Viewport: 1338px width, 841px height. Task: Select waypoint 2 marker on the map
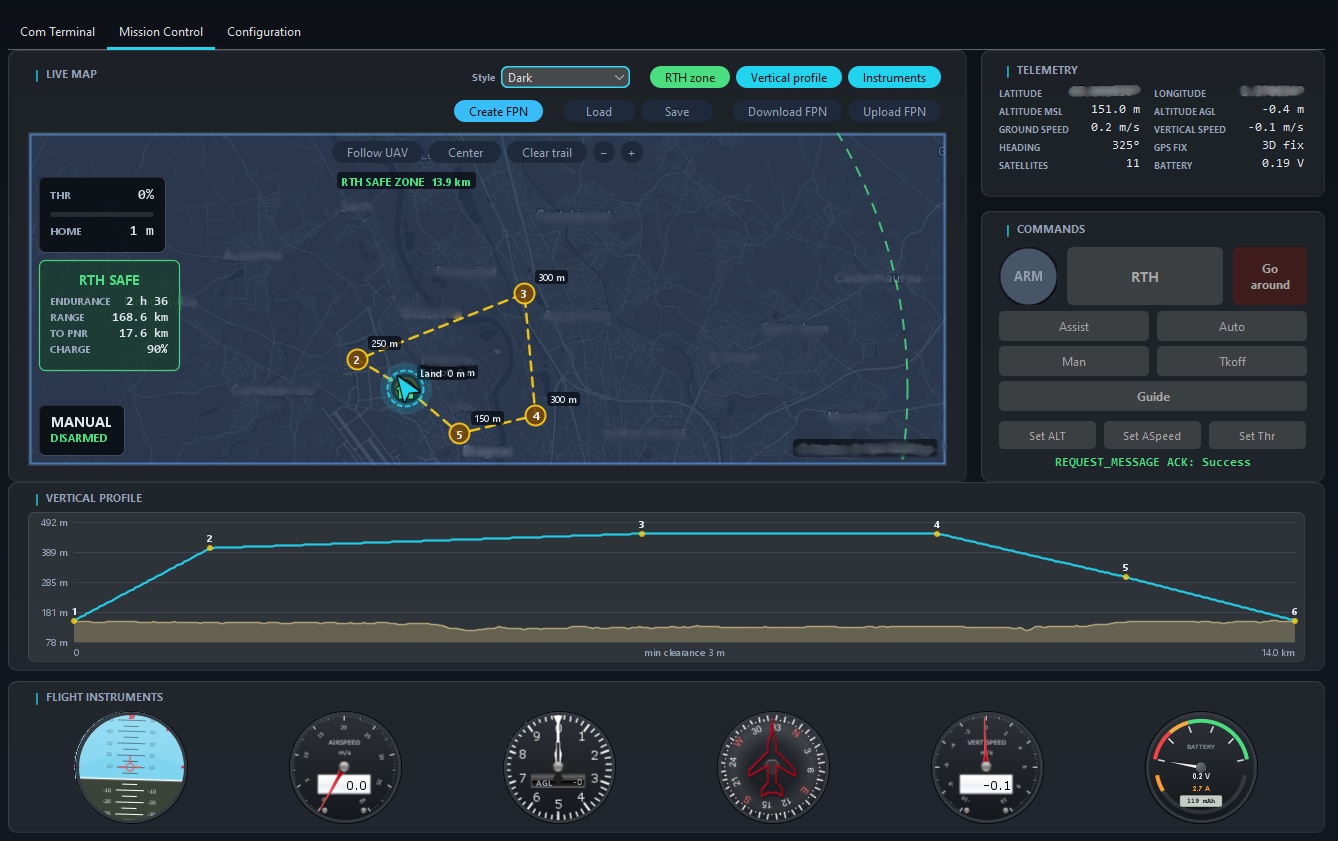tap(356, 360)
